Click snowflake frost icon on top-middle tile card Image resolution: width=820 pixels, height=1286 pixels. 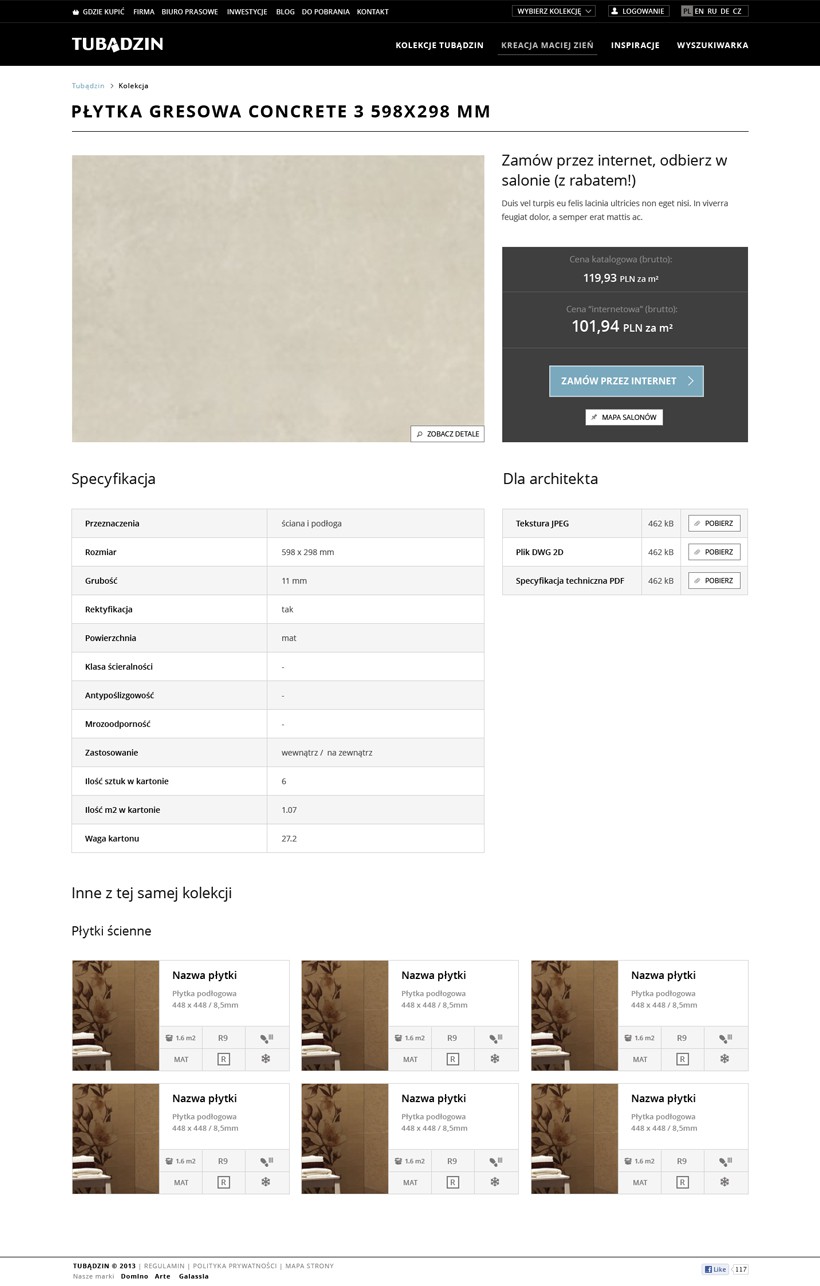(x=495, y=1059)
